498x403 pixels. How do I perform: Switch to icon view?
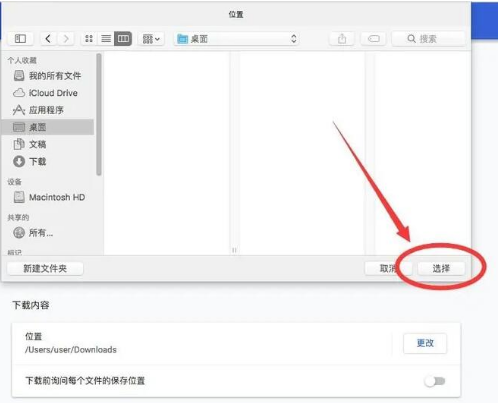tap(89, 39)
